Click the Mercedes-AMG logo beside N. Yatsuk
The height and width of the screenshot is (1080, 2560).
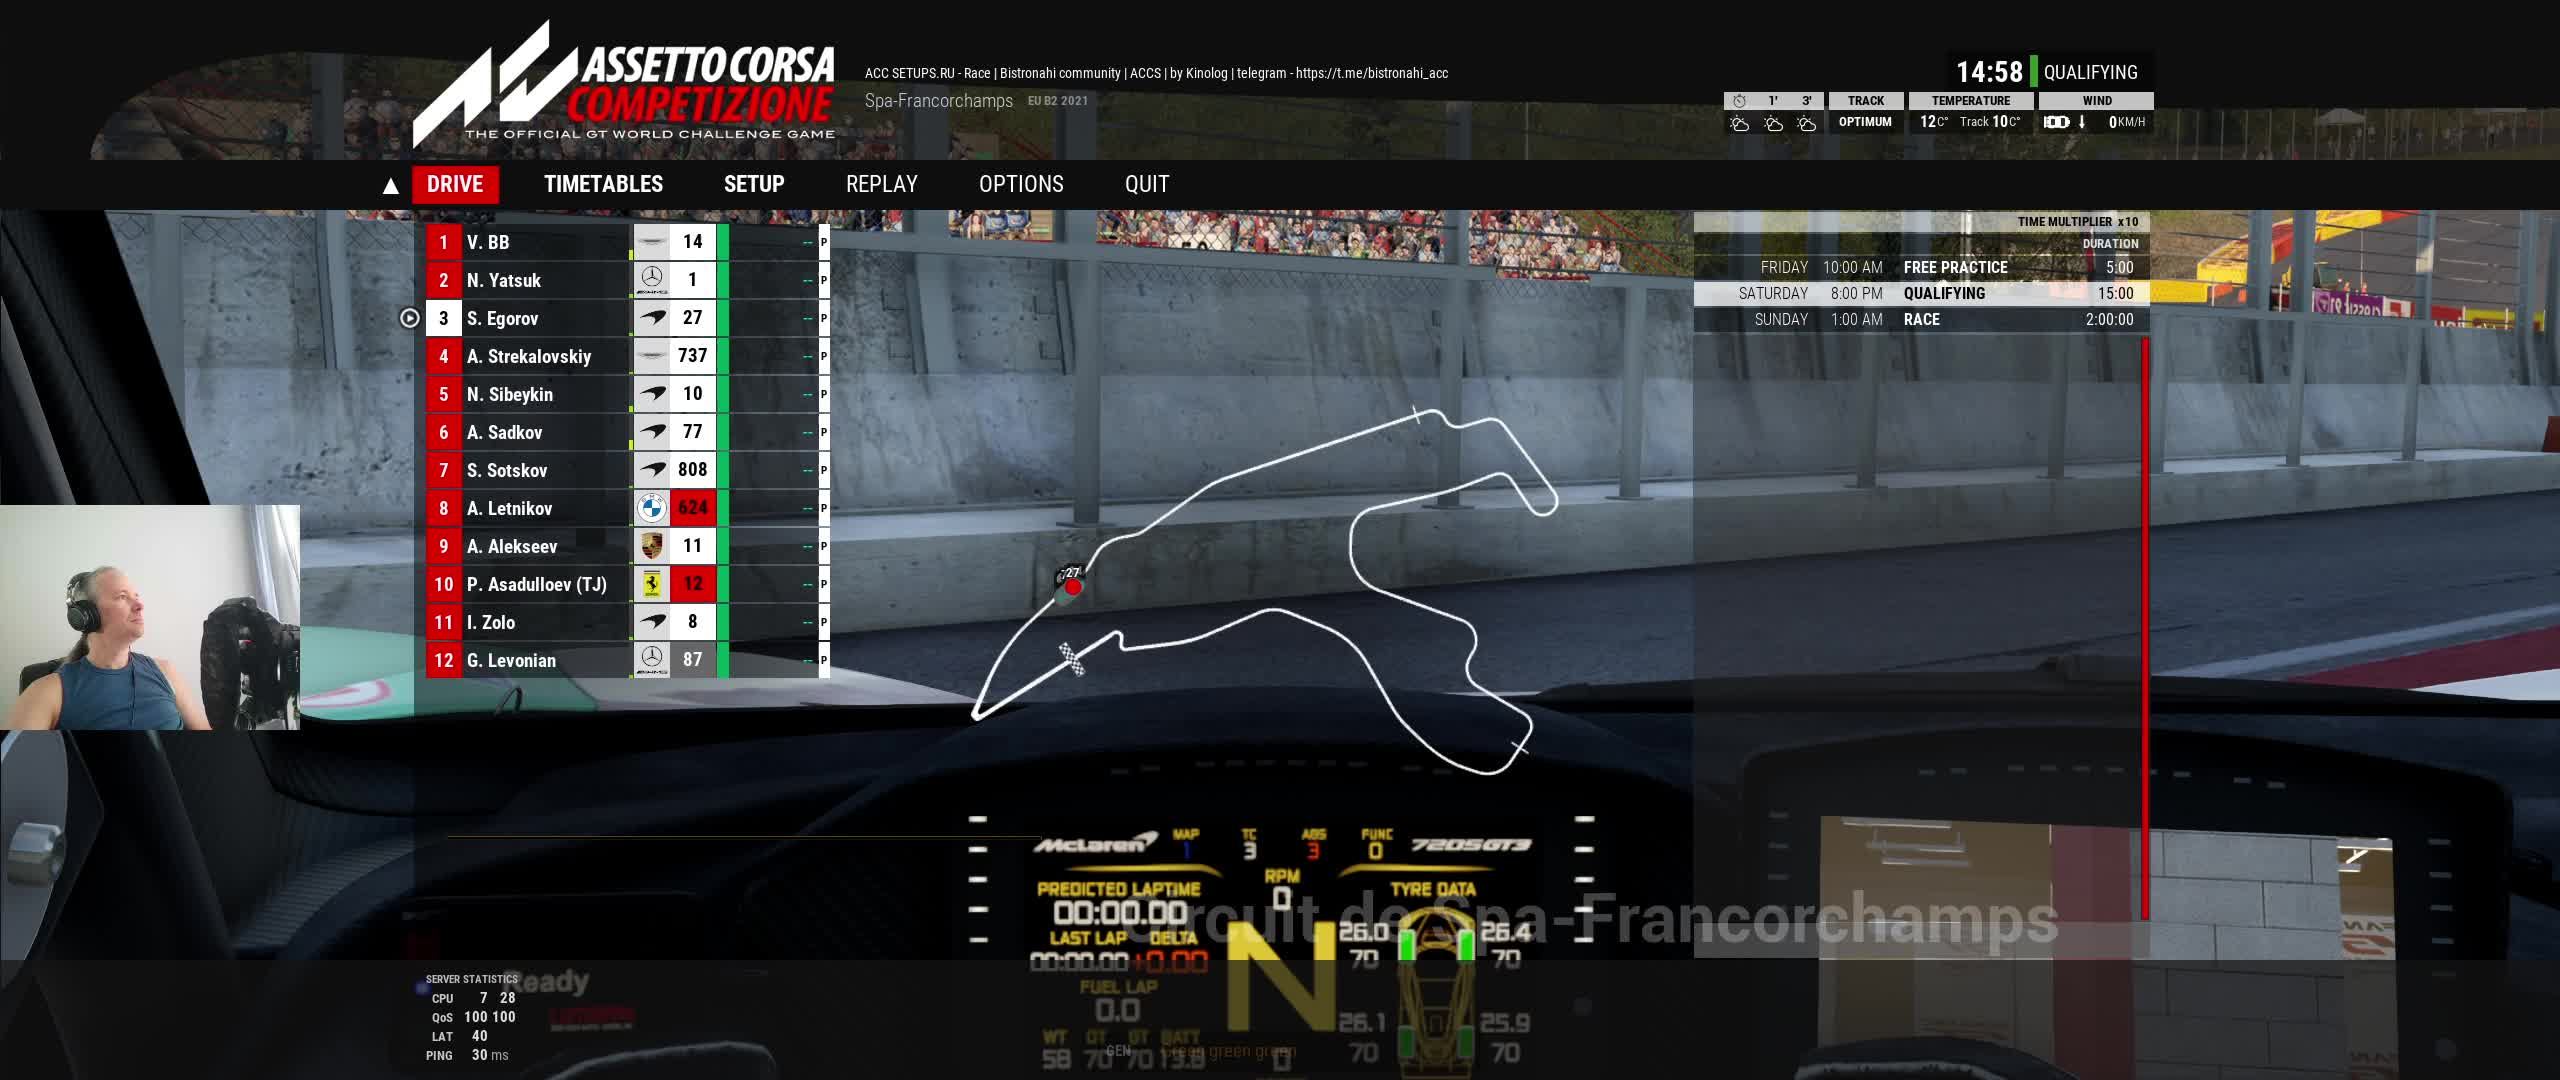click(651, 280)
